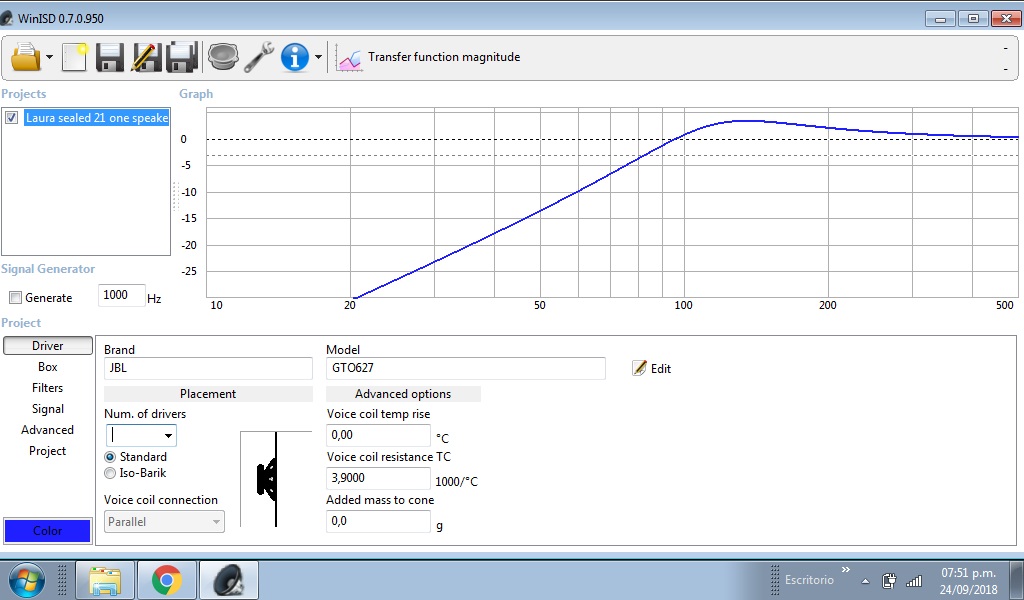The width and height of the screenshot is (1024, 600).
Task: Click the blue info icon
Action: (x=295, y=57)
